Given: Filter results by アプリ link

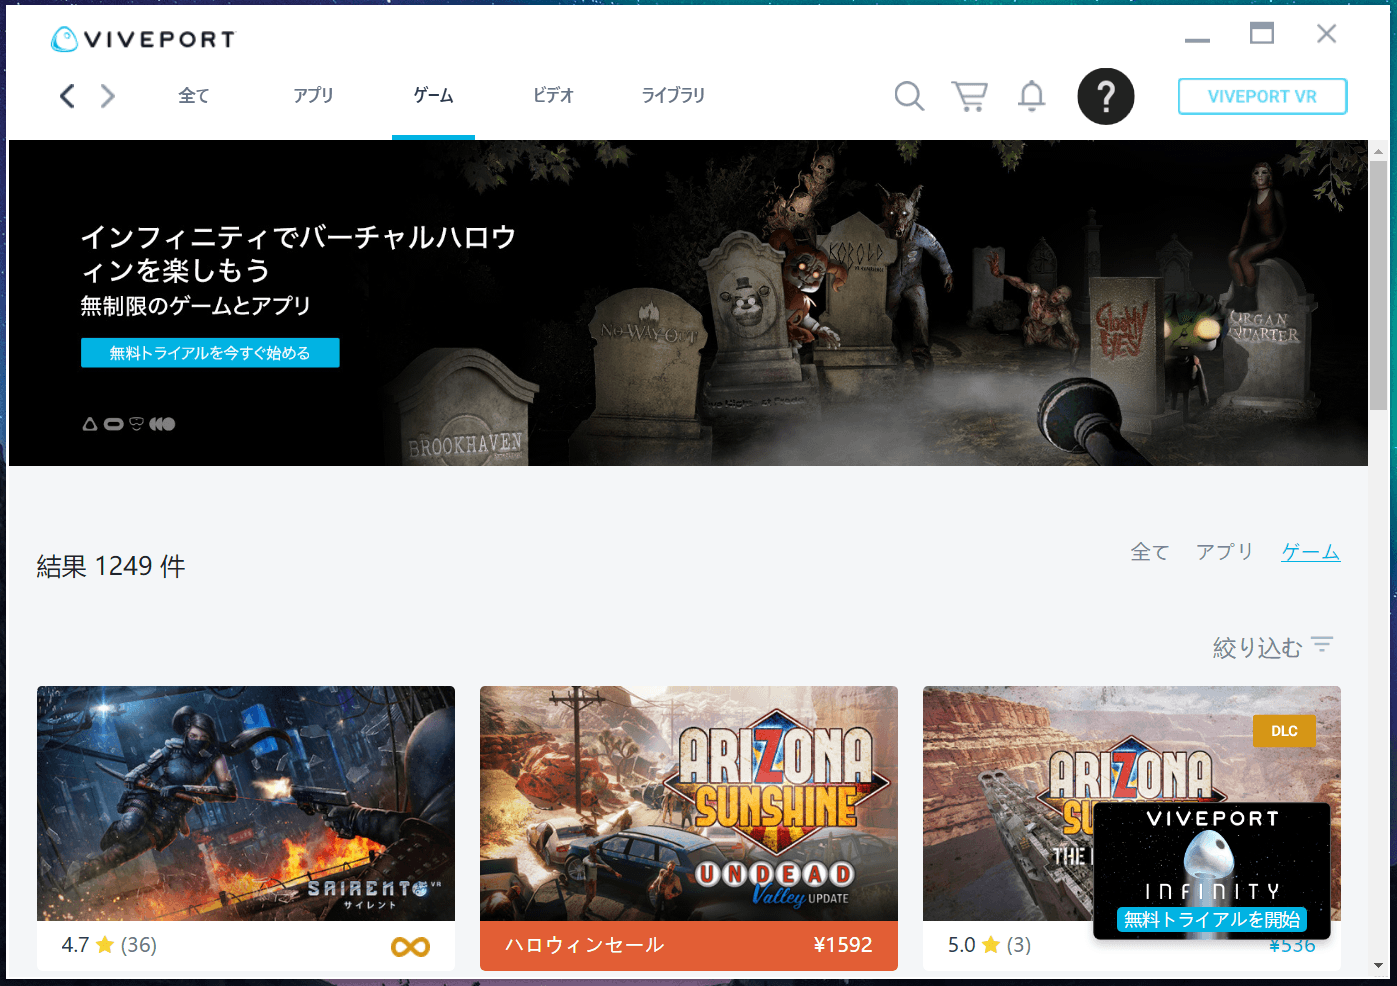Looking at the screenshot, I should tap(1225, 552).
